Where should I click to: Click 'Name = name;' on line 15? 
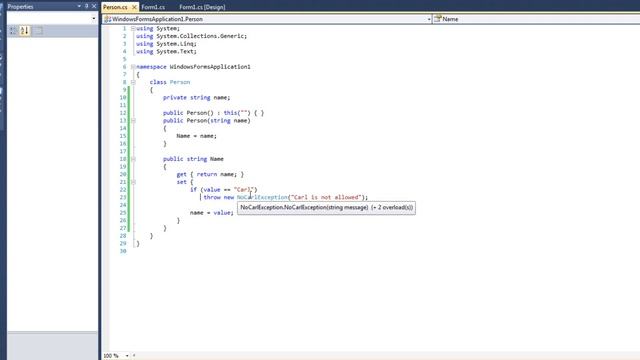pyautogui.click(x=196, y=136)
